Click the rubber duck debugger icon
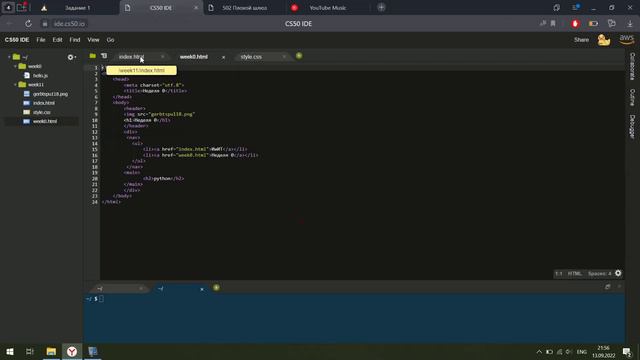The height and width of the screenshot is (360, 640). click(603, 40)
